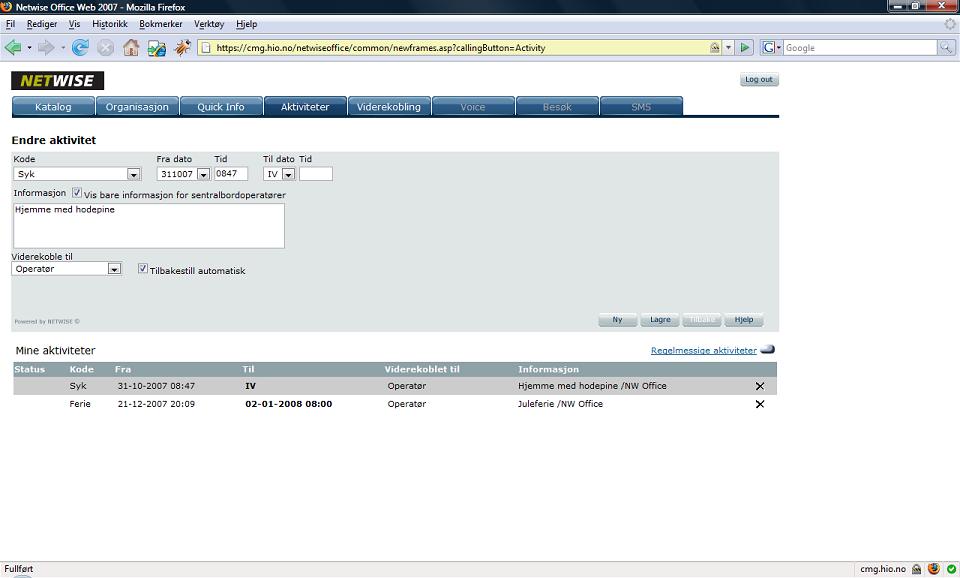This screenshot has width=960, height=578.
Task: Click the NETWISE logo
Action: pyautogui.click(x=58, y=80)
